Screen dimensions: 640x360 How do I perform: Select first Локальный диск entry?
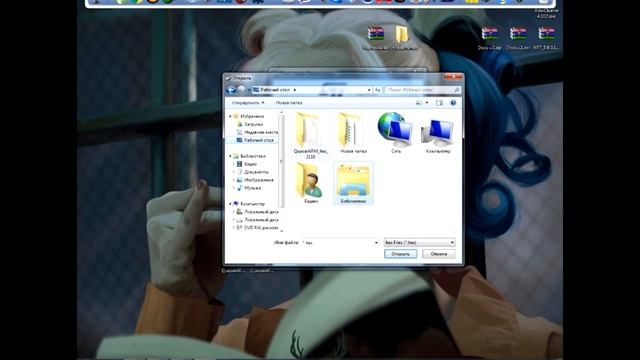click(x=258, y=212)
